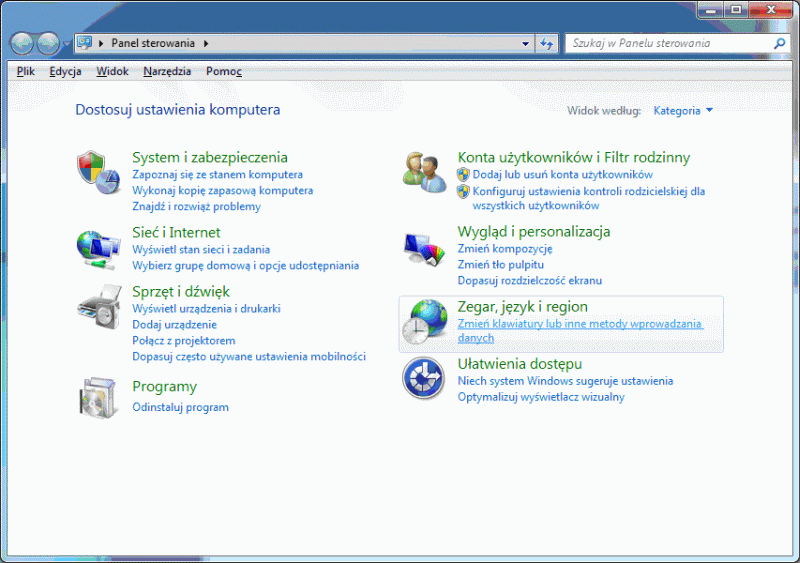Click Zmień kompozycję link
The height and width of the screenshot is (563, 800).
pos(505,249)
